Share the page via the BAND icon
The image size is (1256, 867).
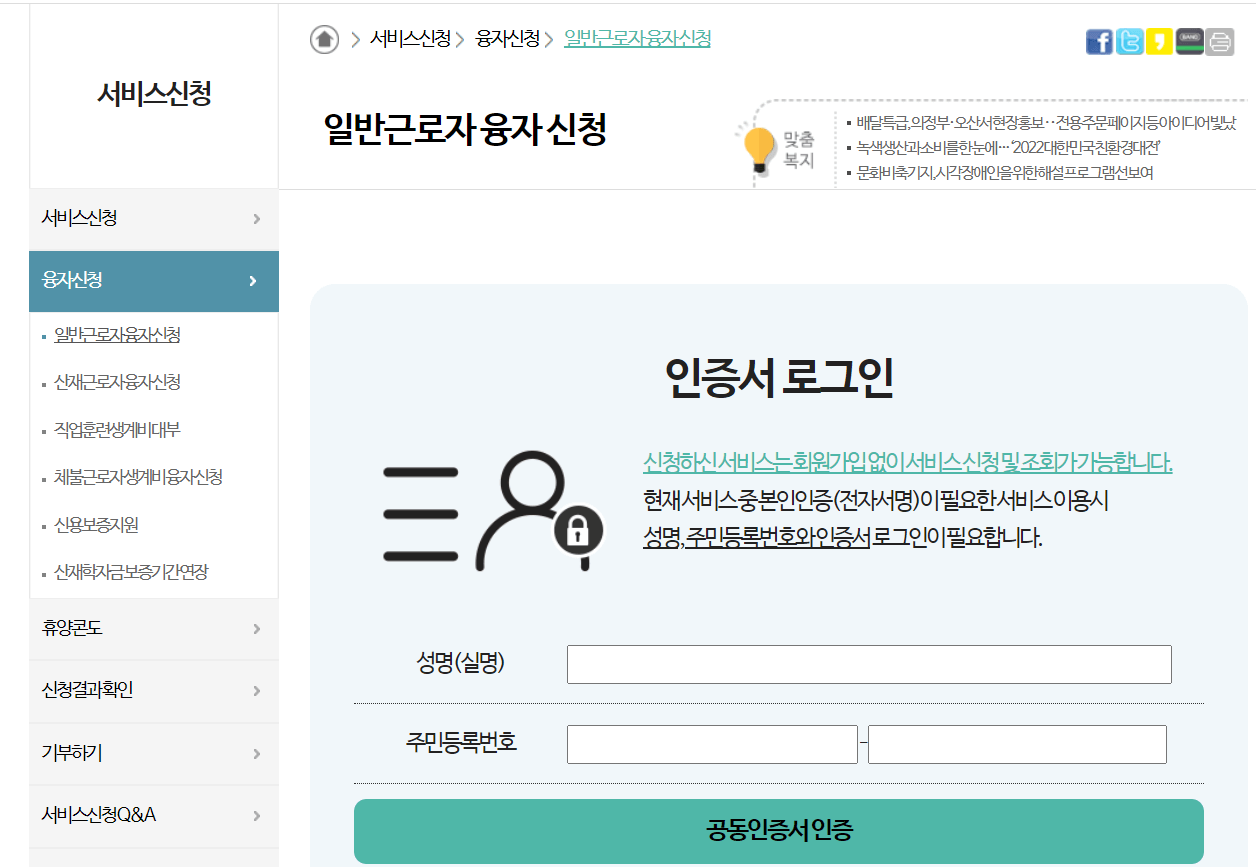(1188, 41)
